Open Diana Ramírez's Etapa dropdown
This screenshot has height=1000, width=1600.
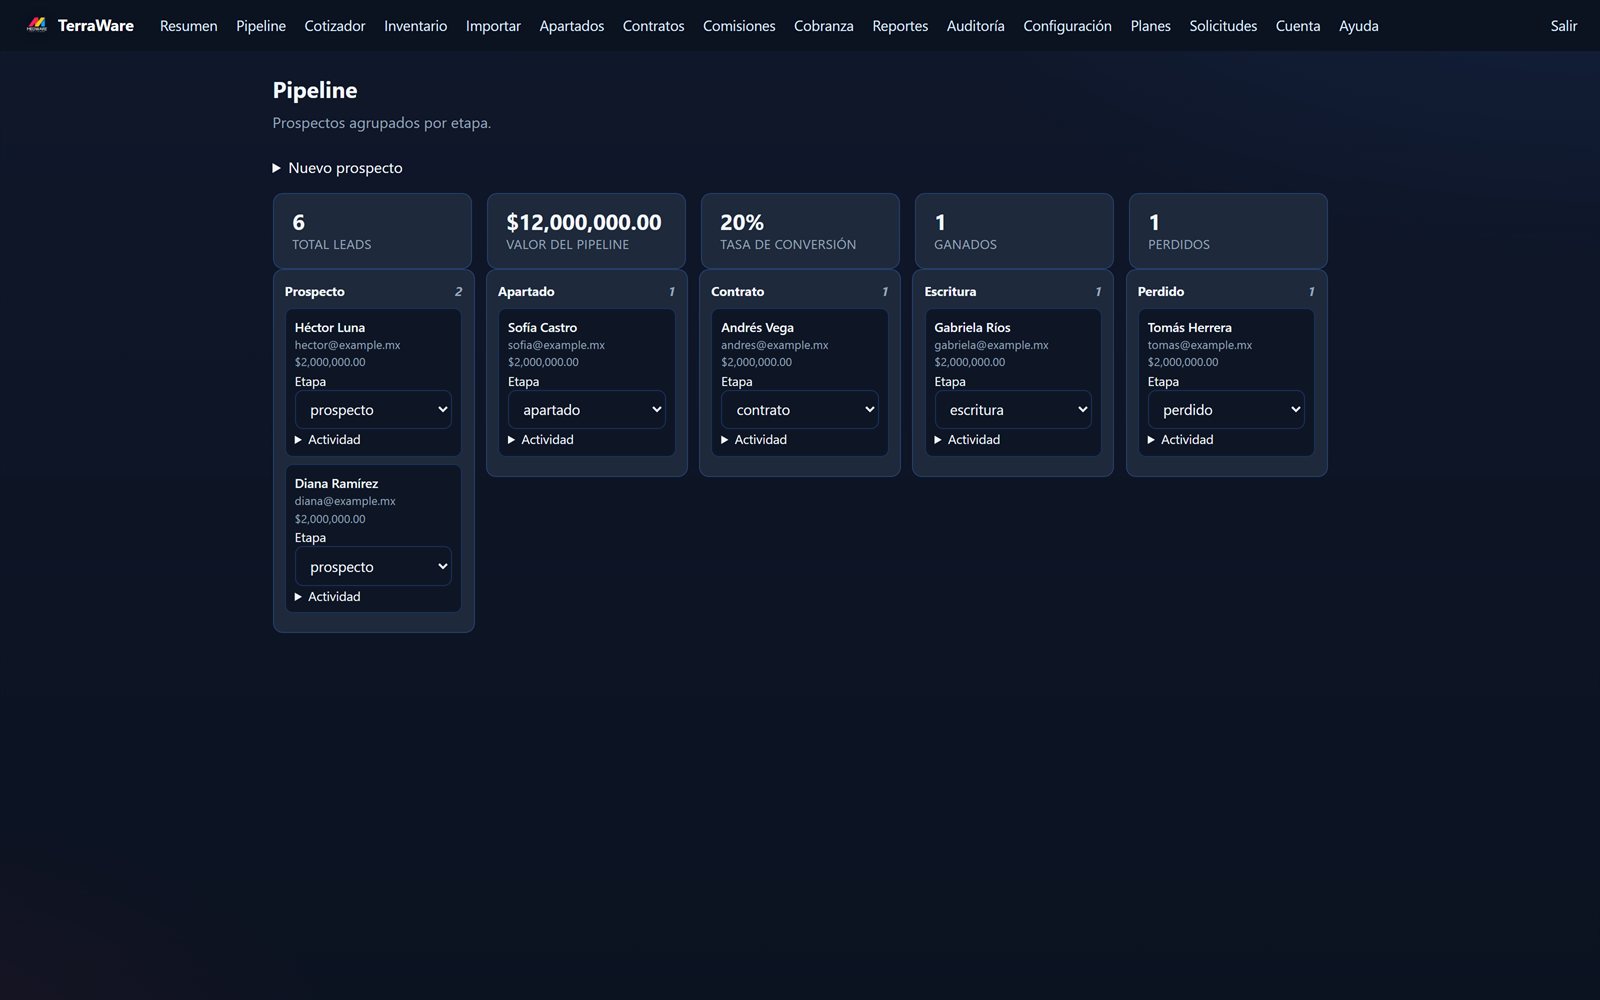pyautogui.click(x=373, y=567)
